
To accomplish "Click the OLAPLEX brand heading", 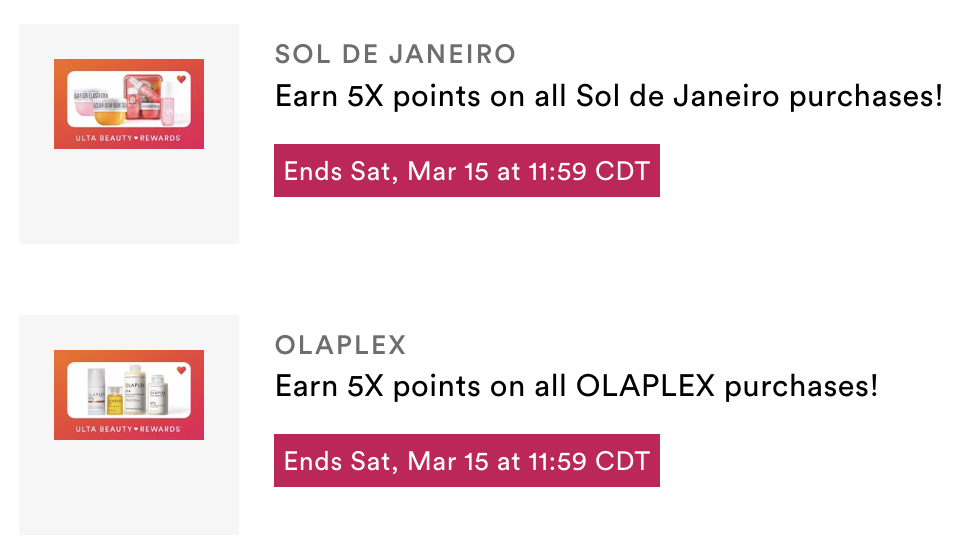I will tap(341, 345).
